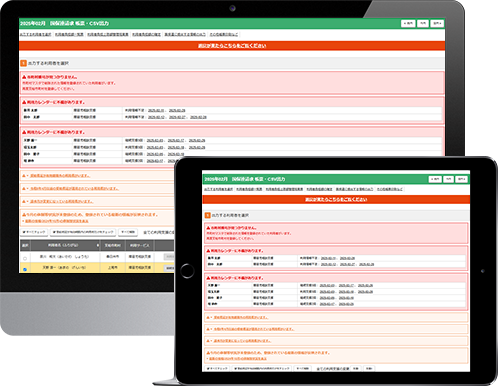
Task: Click the warning icon in monitor's fourth orange notice
Action: [24, 215]
